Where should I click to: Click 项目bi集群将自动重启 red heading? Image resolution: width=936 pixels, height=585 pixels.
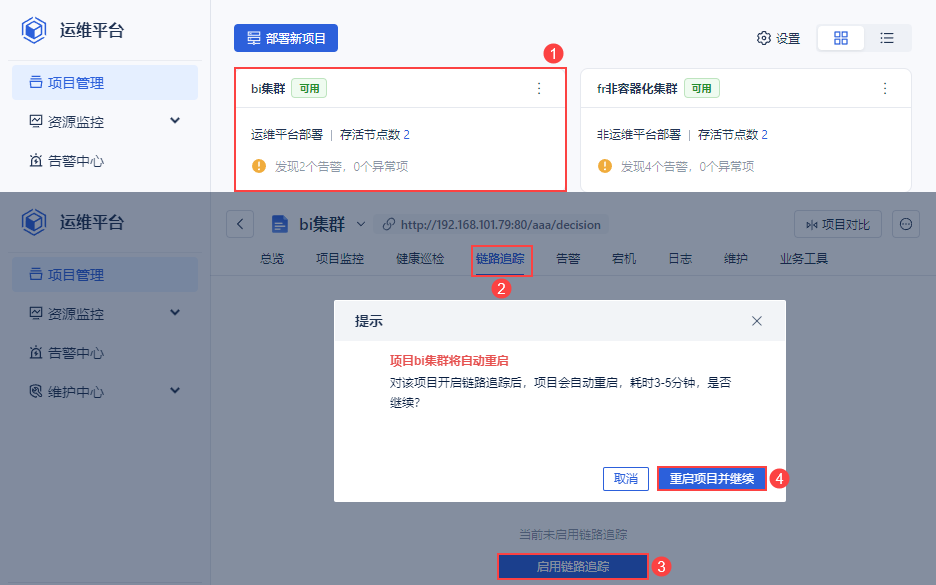tap(449, 361)
